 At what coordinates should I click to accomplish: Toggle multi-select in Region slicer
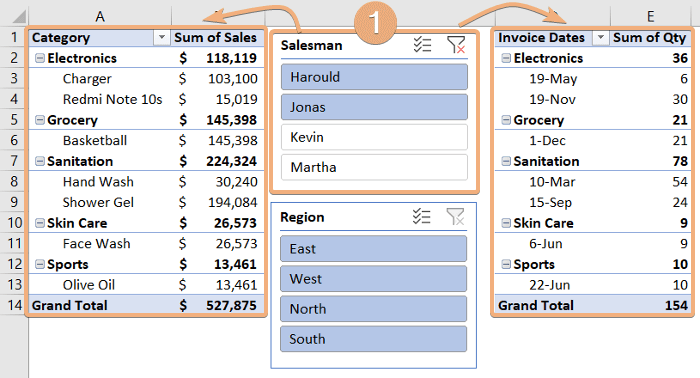tap(421, 216)
